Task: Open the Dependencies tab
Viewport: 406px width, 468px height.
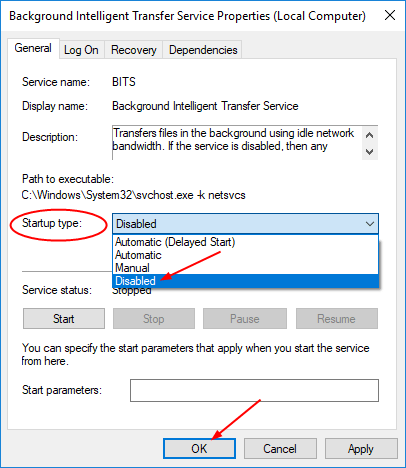Action: (203, 50)
